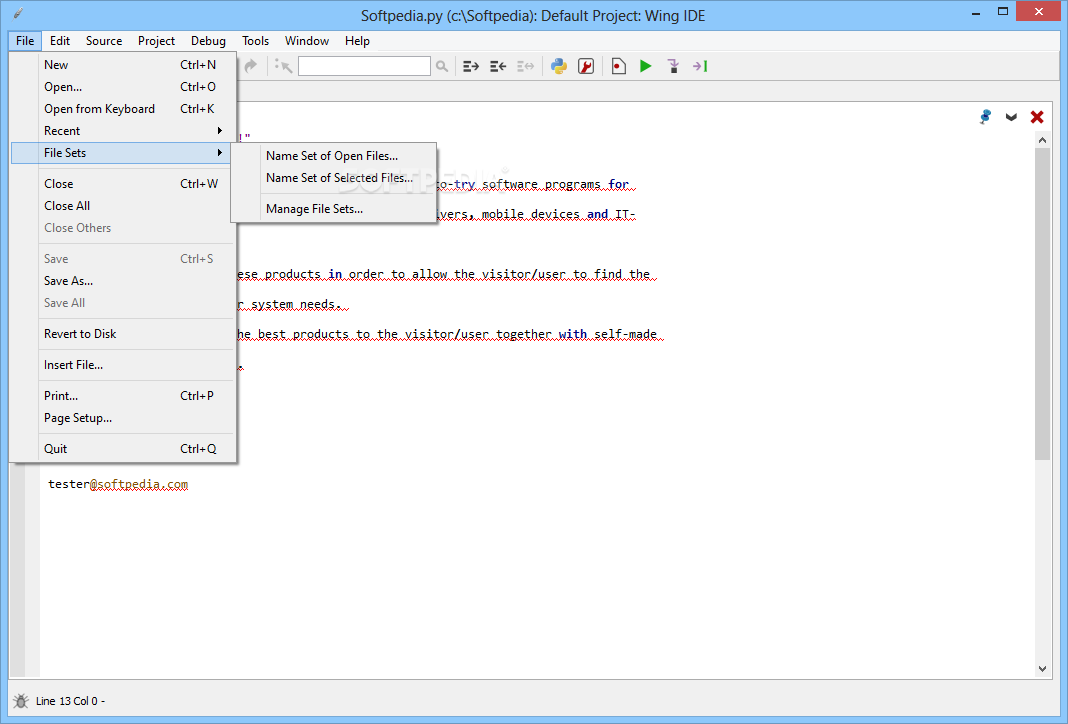Select the File Sets menu entry
The image size is (1068, 724).
tap(121, 153)
